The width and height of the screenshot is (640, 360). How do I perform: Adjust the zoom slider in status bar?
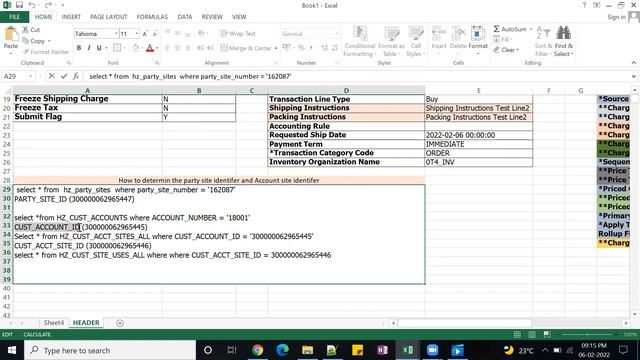pyautogui.click(x=588, y=334)
